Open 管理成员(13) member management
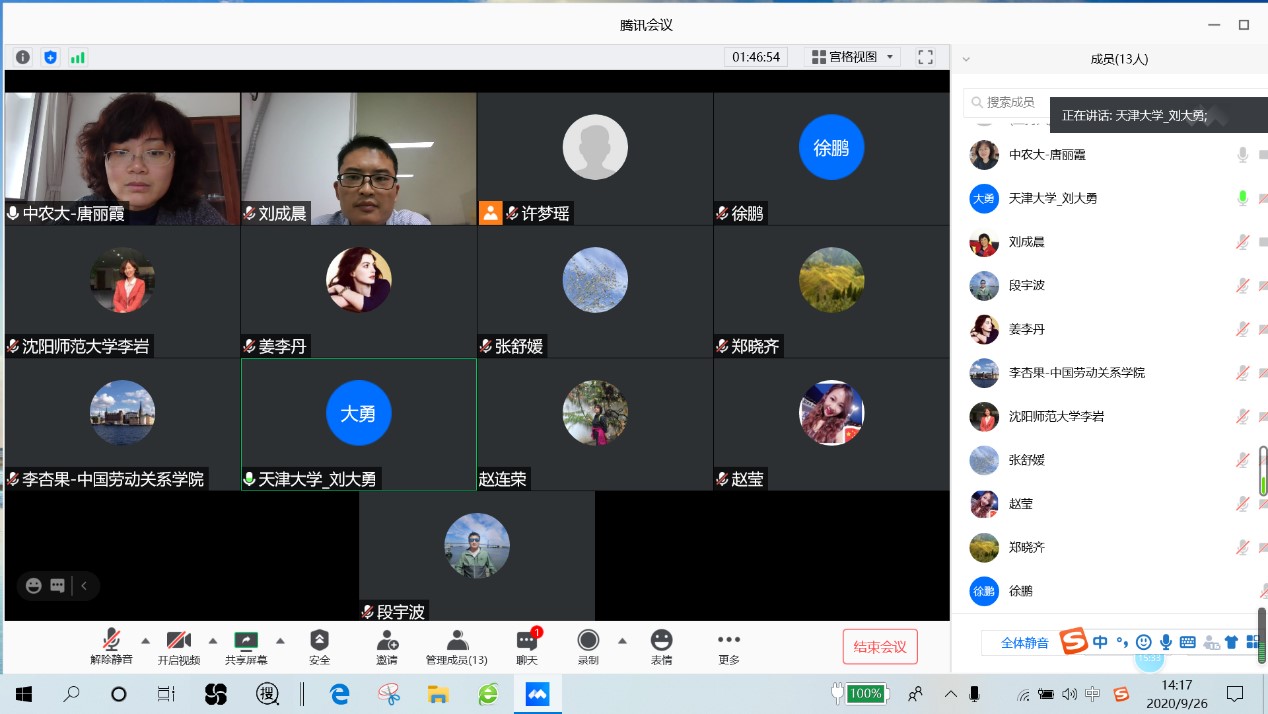This screenshot has width=1268, height=714. click(x=457, y=647)
